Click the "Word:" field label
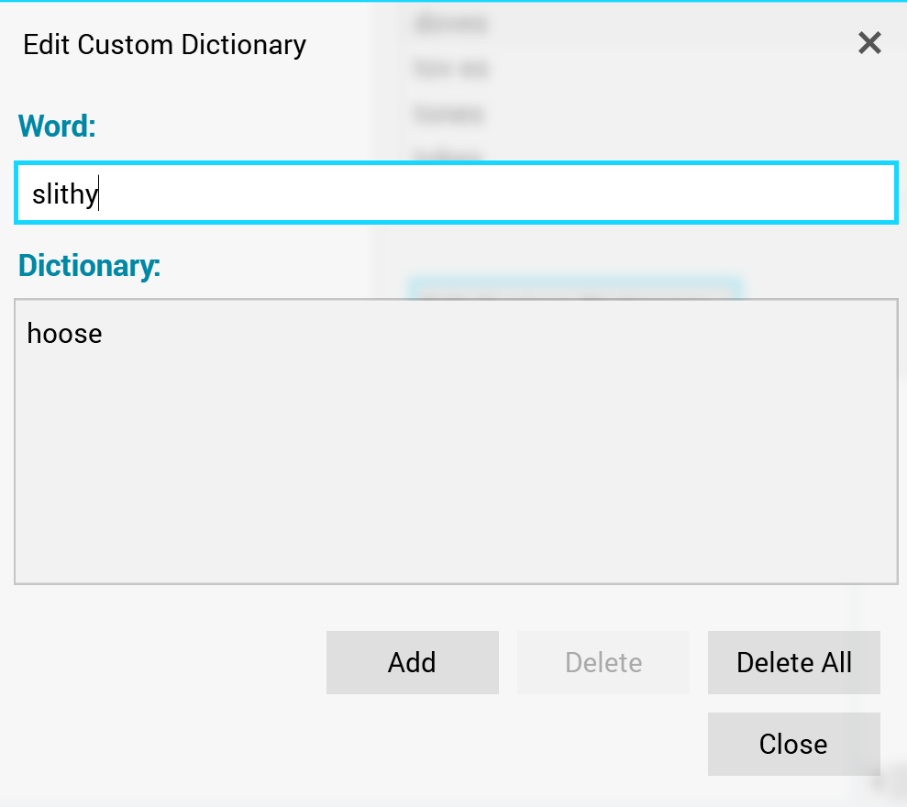The image size is (907, 807). click(x=57, y=126)
